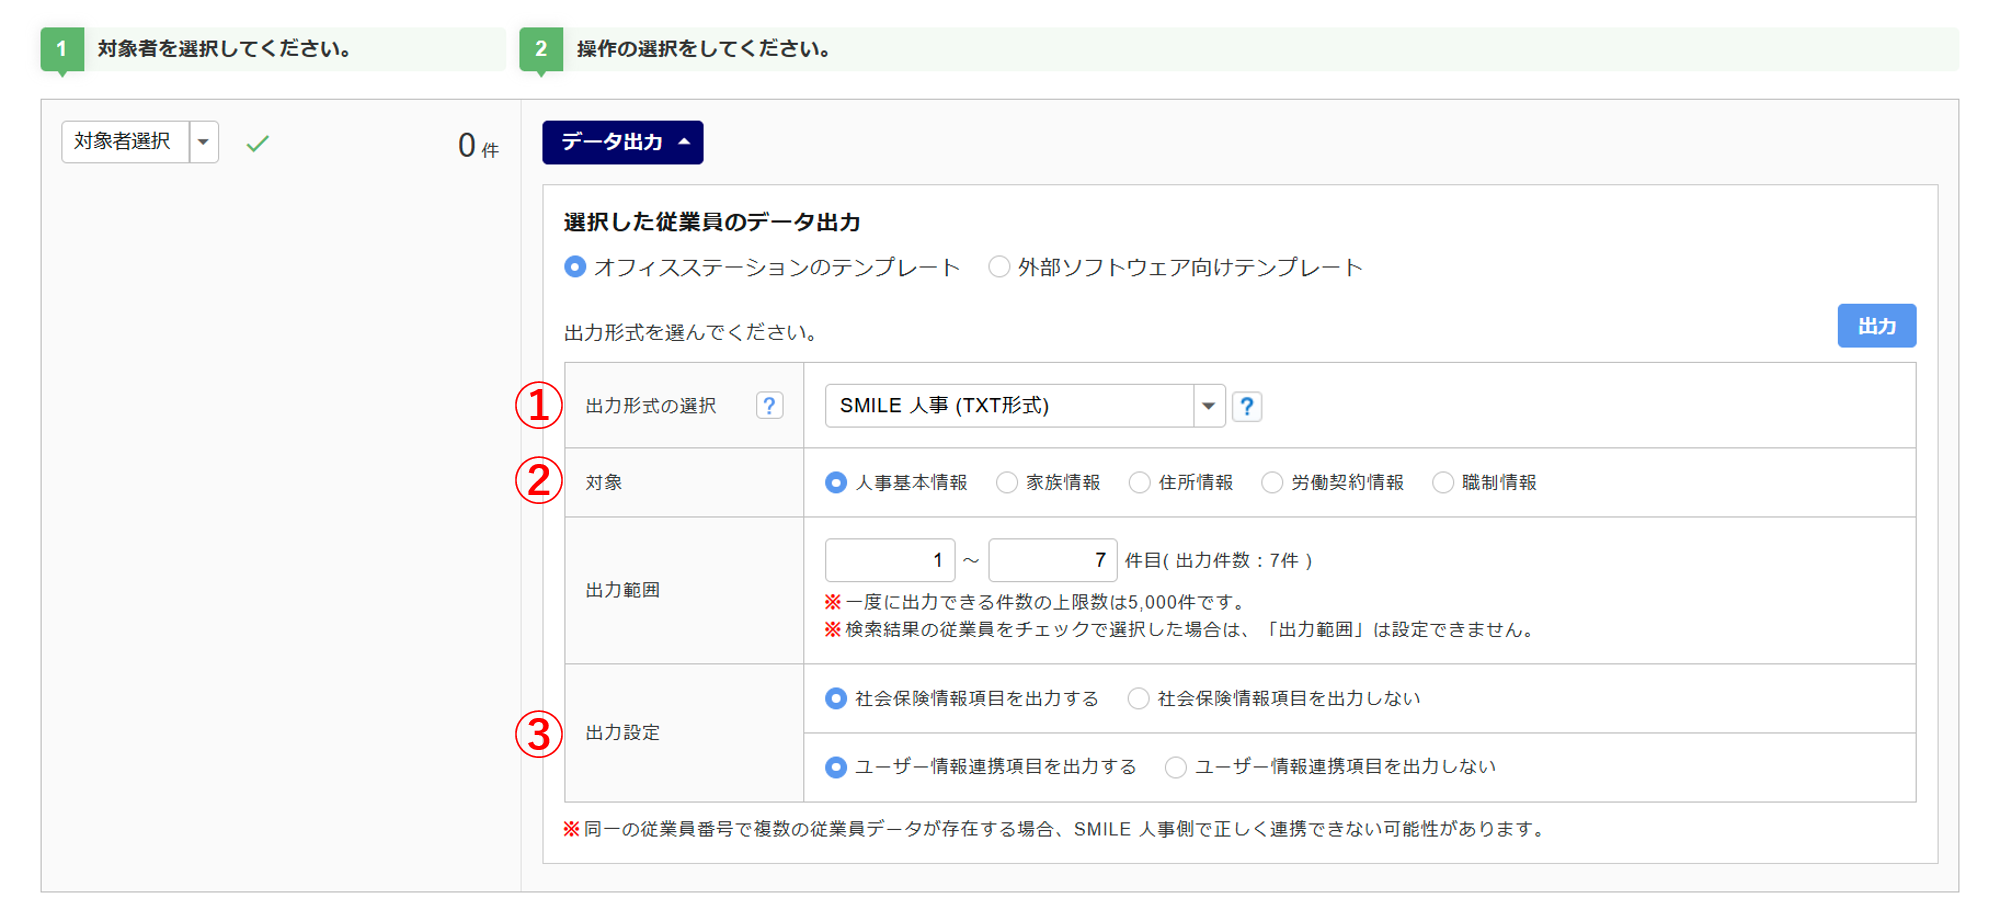
Task: Select 社会保険情報項目を出力する option
Action: [836, 699]
